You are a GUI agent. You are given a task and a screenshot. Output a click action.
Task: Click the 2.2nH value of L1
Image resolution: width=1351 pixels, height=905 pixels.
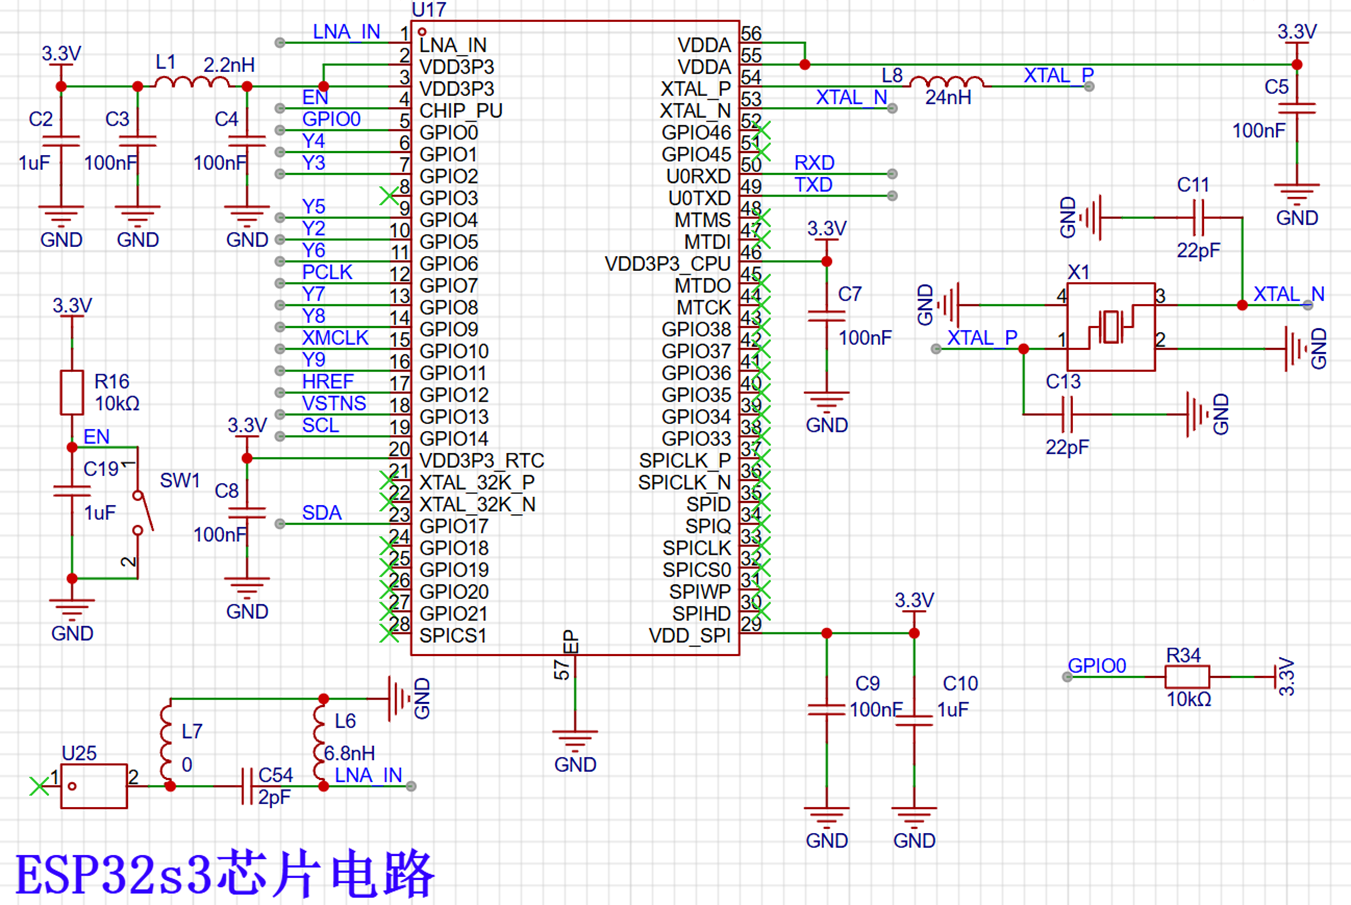click(x=229, y=65)
